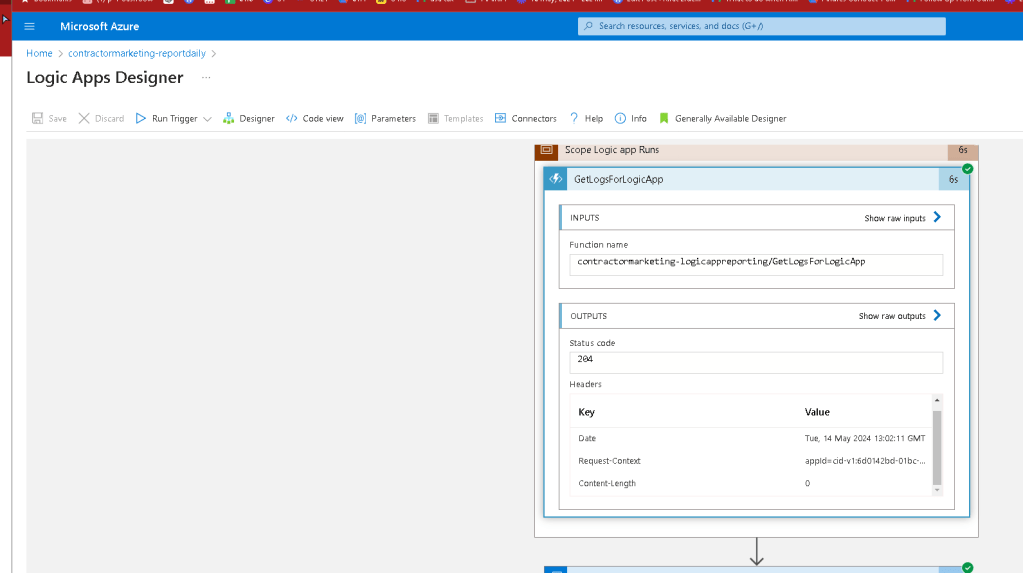Click the Info circle icon
Image resolution: width=1023 pixels, height=573 pixels.
620,118
